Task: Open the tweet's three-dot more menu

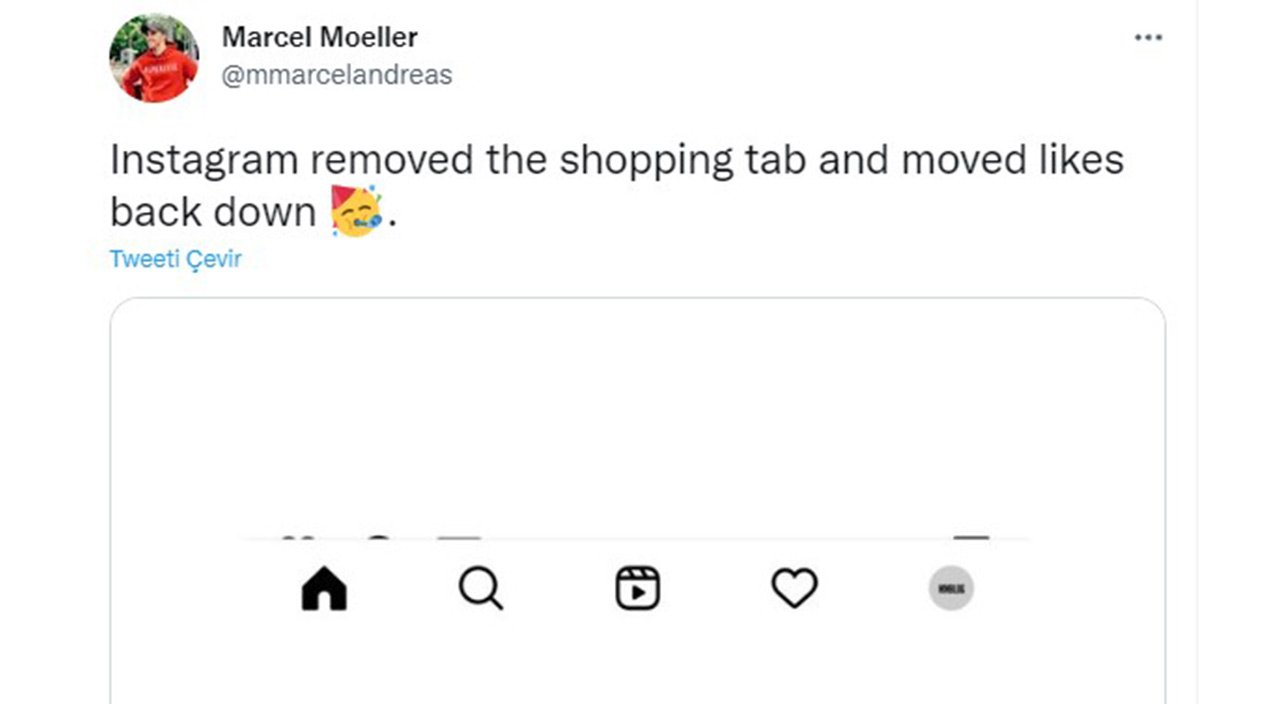Action: coord(1148,38)
